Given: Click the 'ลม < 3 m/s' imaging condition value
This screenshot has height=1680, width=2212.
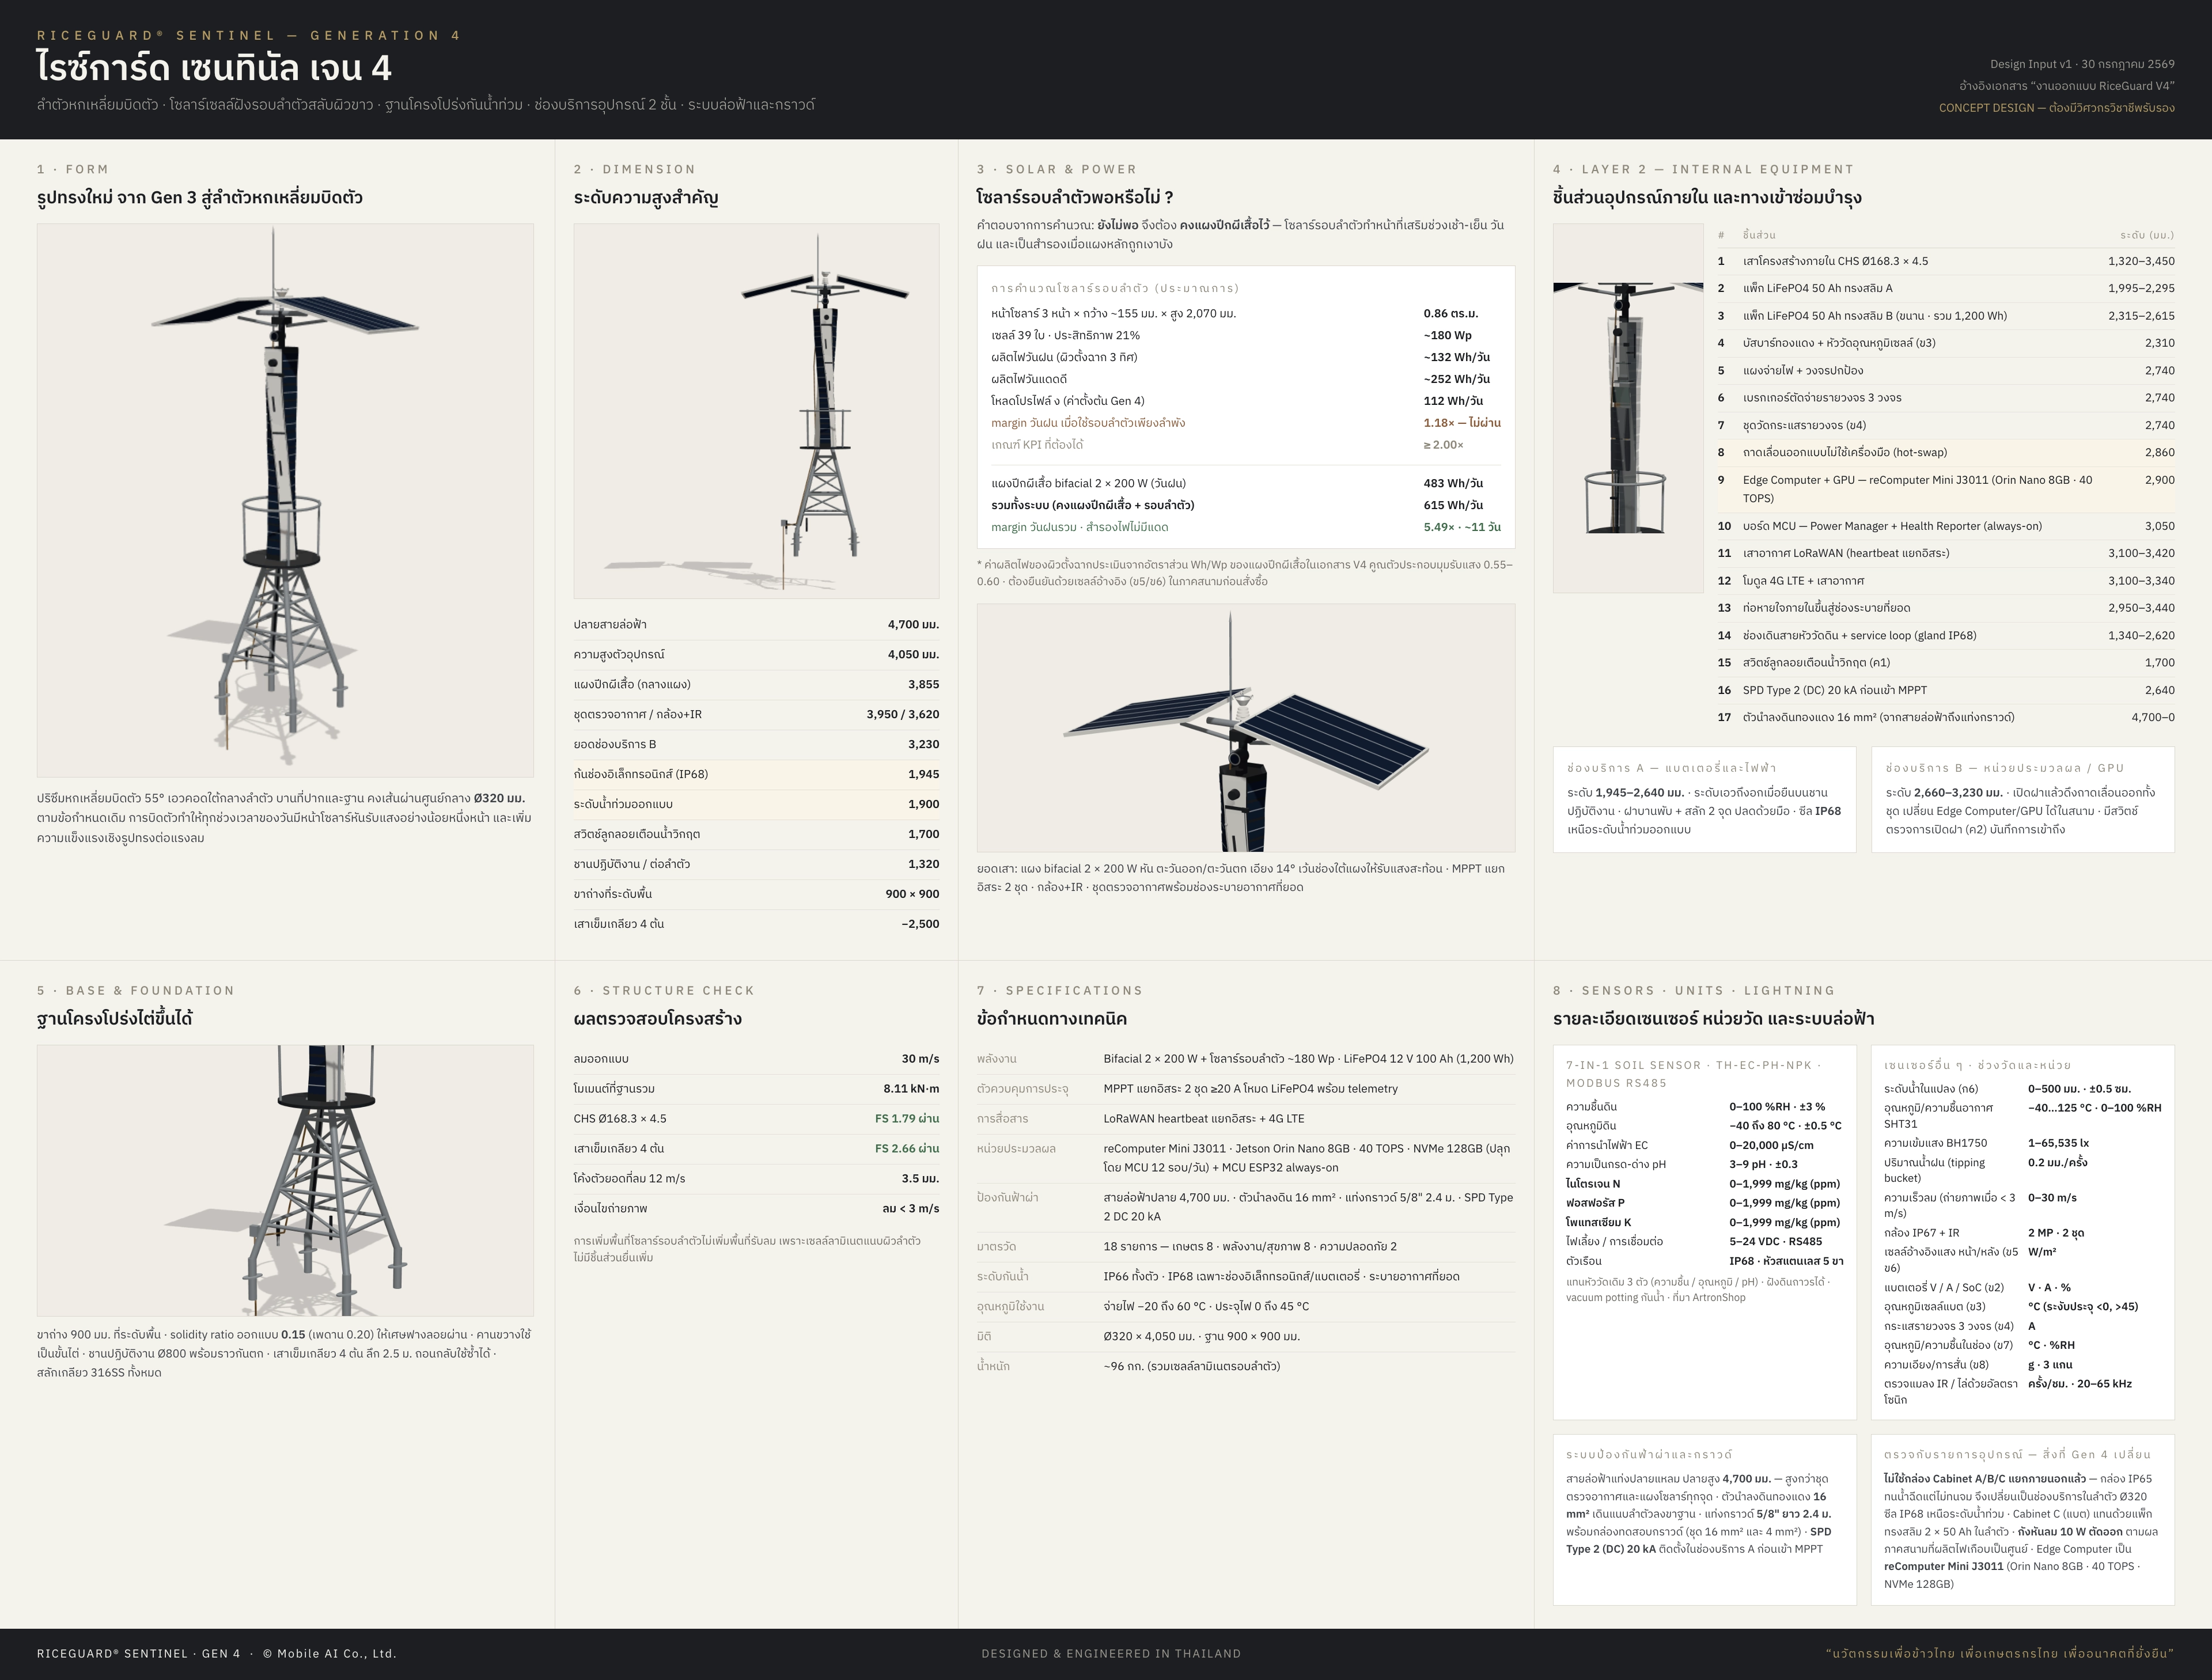Looking at the screenshot, I should click(911, 1209).
